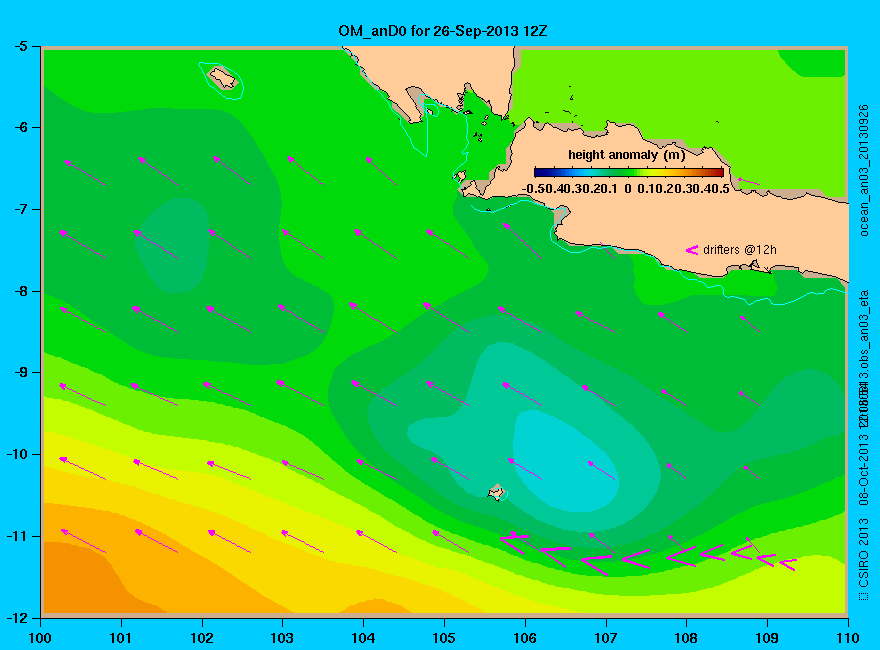Click the x-axis label 109
The image size is (880, 650).
click(767, 638)
